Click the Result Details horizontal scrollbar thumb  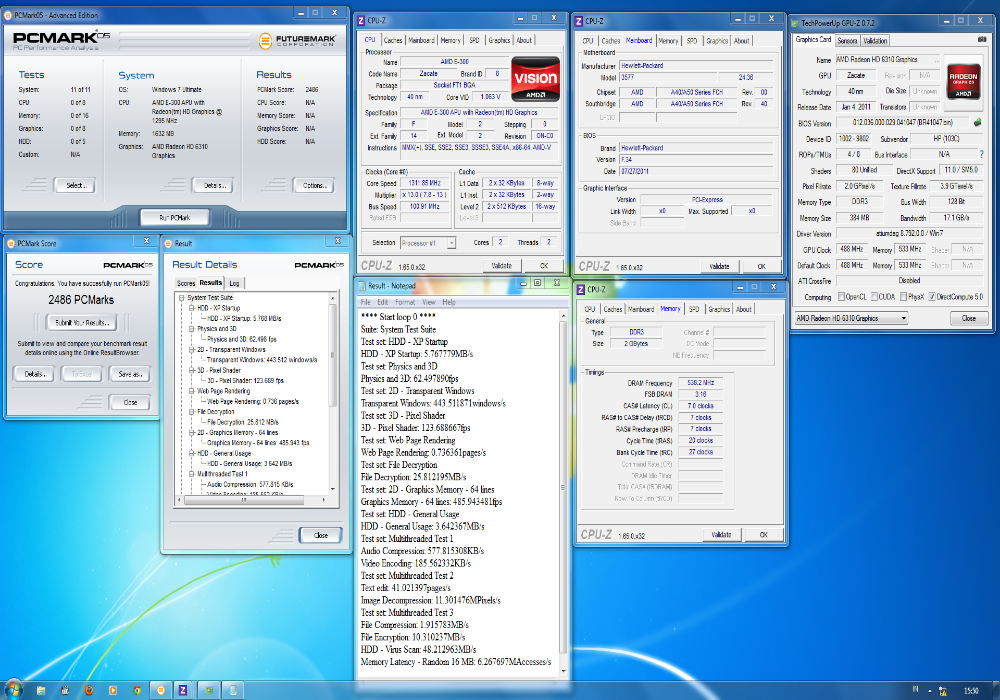(x=244, y=500)
